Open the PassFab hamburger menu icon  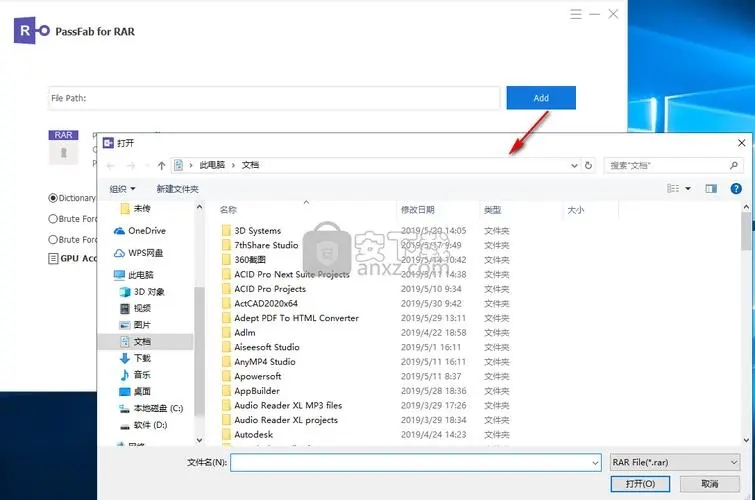576,14
